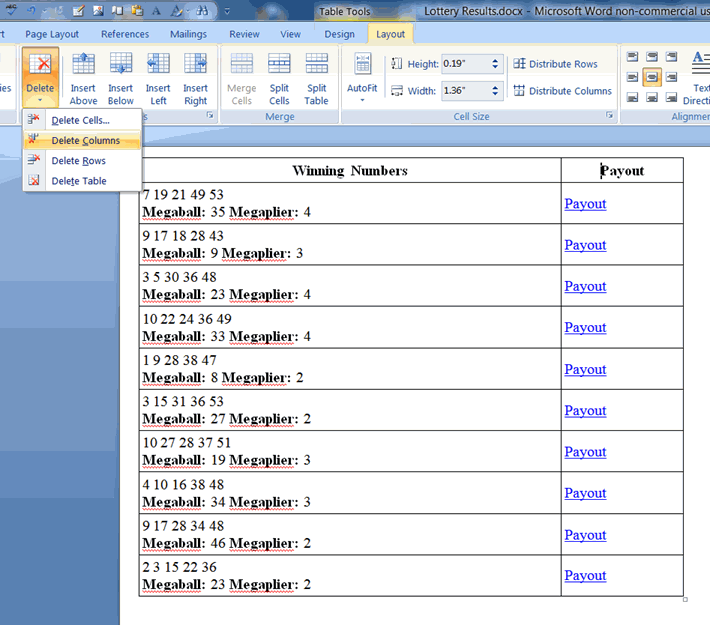Toggle the highlighted Align Center icon
The image size is (710, 625).
pos(652,77)
